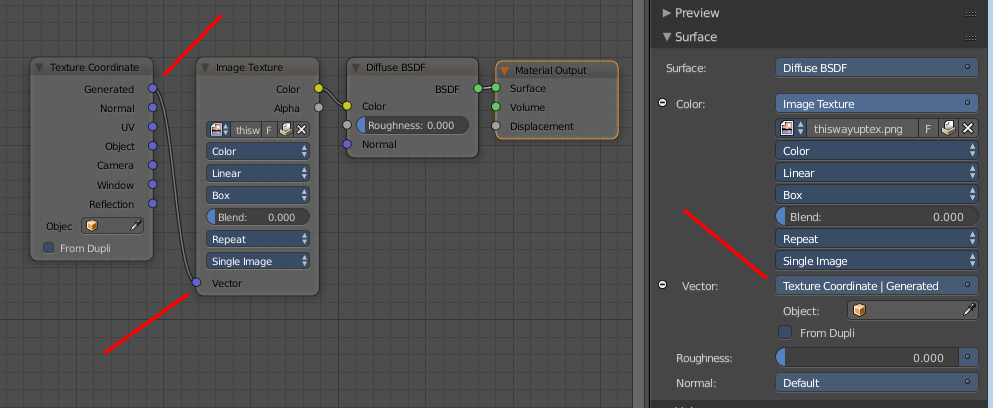
Task: Adjust Roughness slider in Surface panel
Action: point(868,358)
